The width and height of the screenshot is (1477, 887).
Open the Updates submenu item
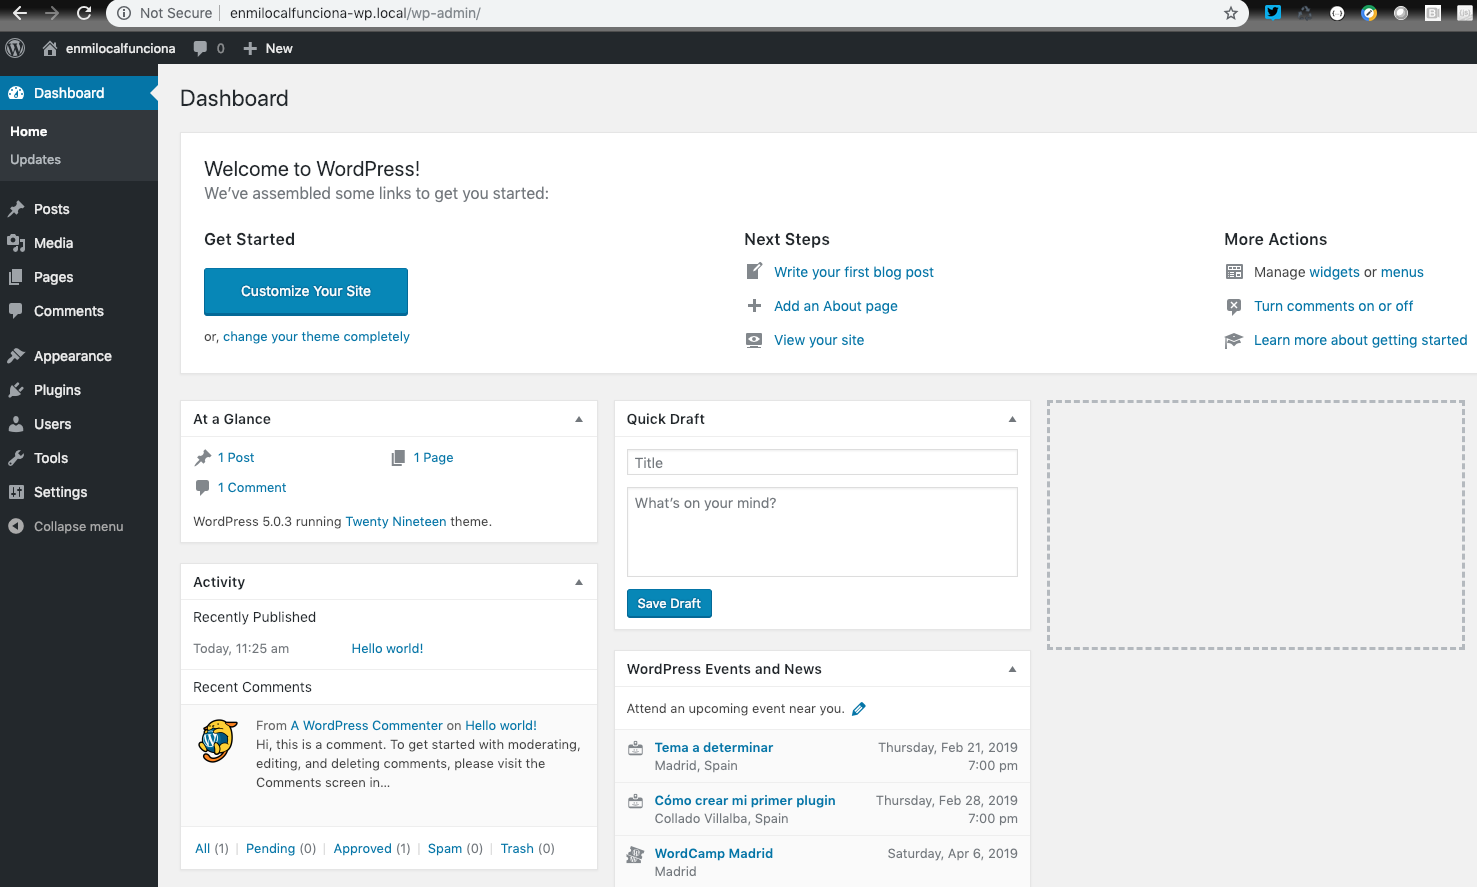pos(35,160)
